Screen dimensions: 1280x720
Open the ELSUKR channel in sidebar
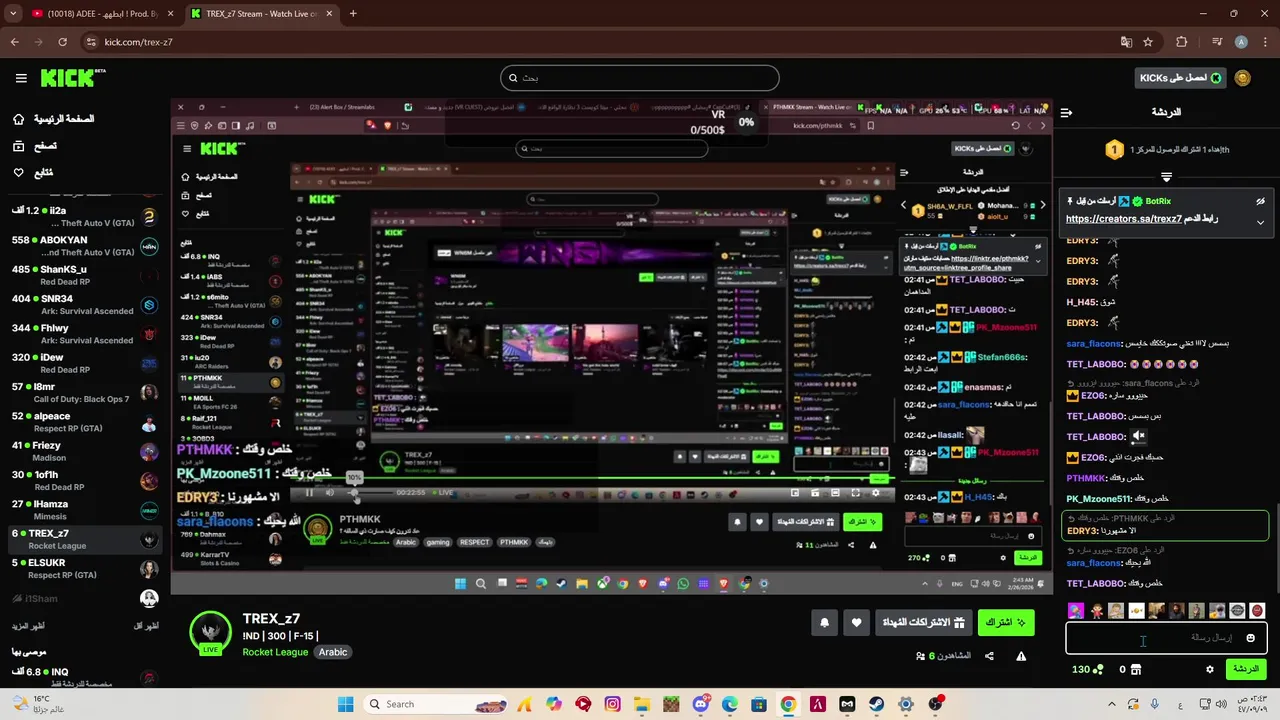(x=83, y=568)
